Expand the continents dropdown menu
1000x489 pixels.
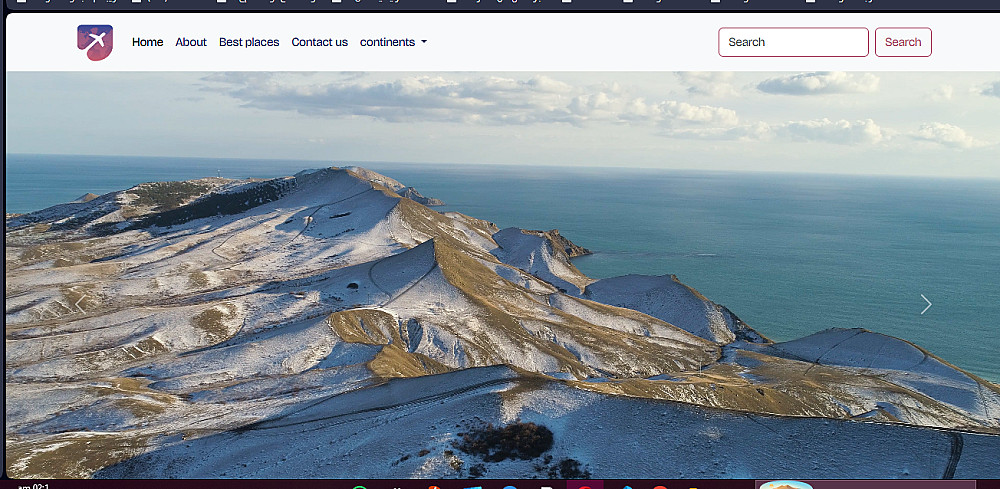coord(393,42)
